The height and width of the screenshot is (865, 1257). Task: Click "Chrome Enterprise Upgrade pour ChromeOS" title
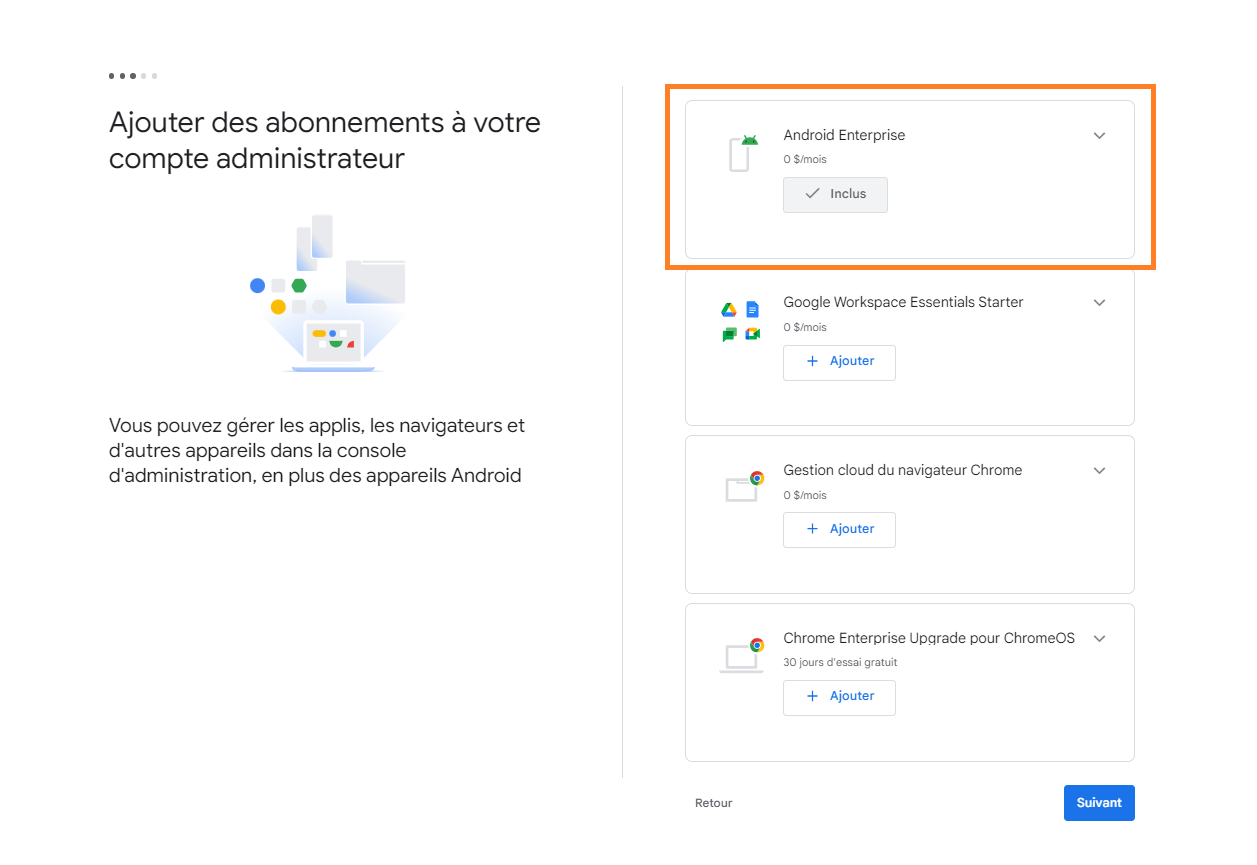tap(929, 638)
